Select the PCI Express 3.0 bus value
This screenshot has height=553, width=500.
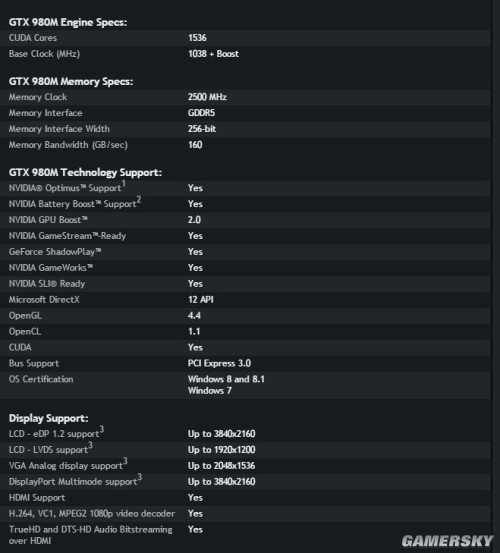tap(219, 363)
